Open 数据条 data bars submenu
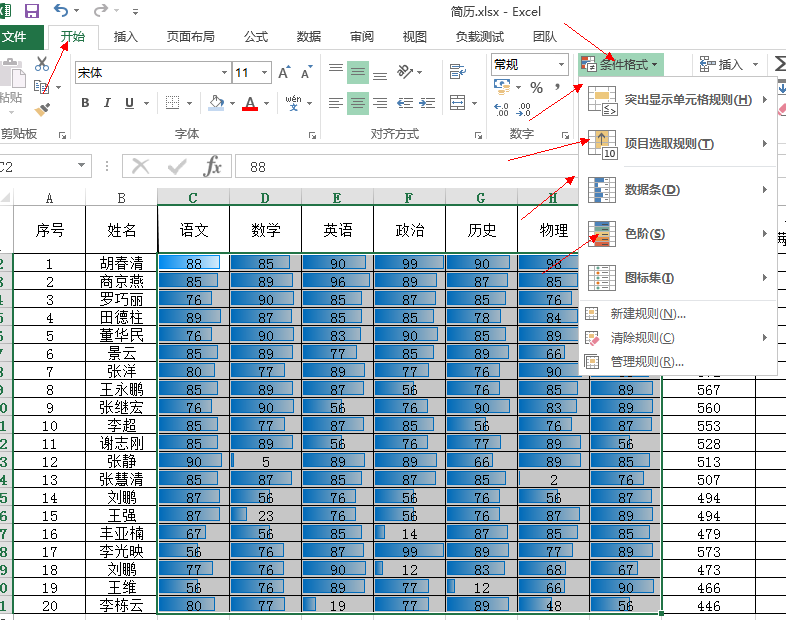 (677, 190)
